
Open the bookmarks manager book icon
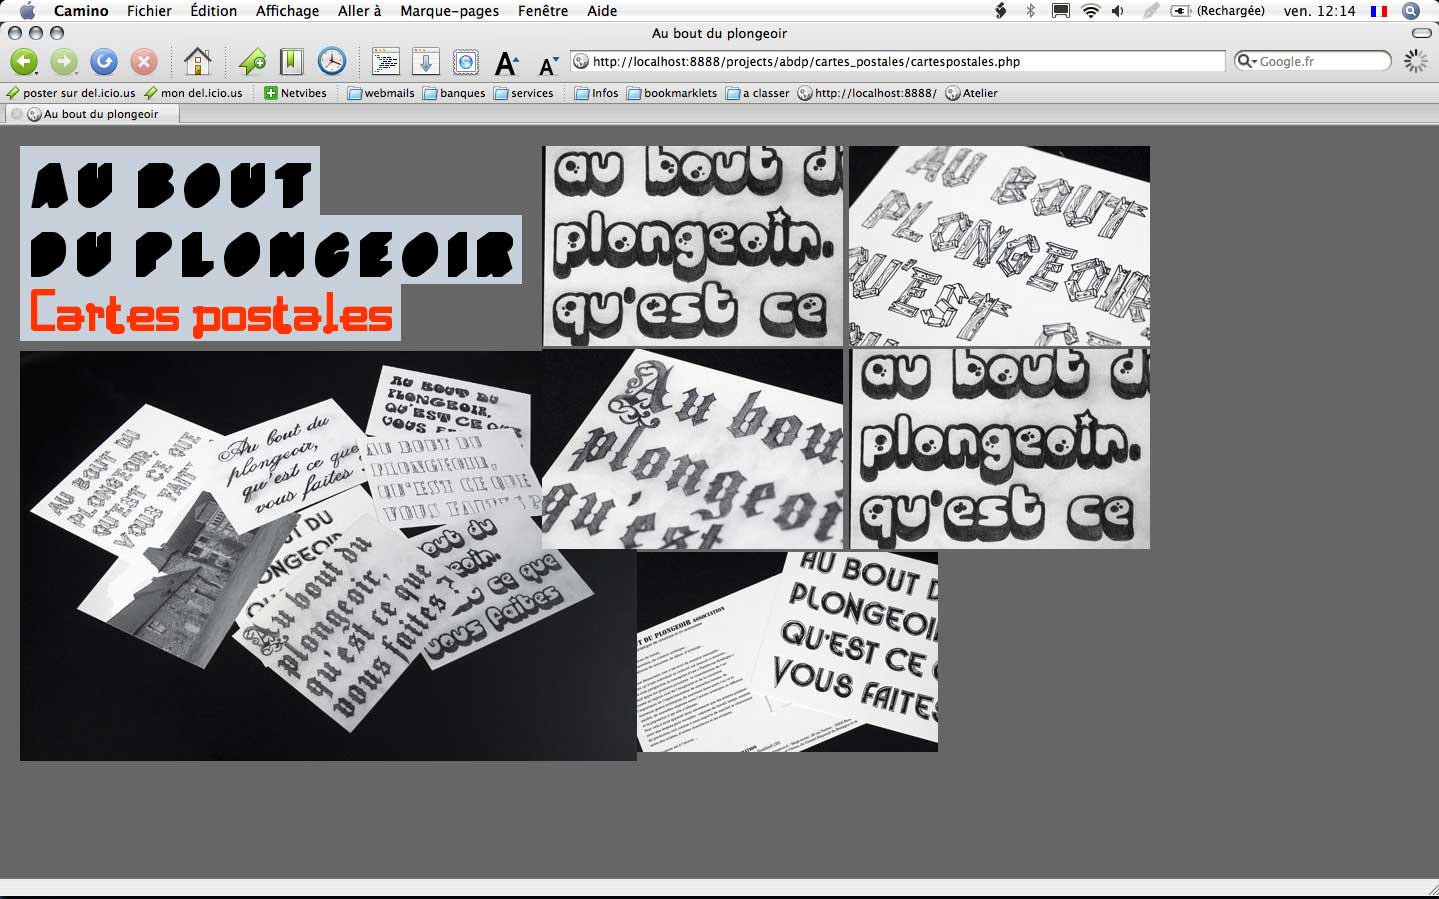coord(291,62)
